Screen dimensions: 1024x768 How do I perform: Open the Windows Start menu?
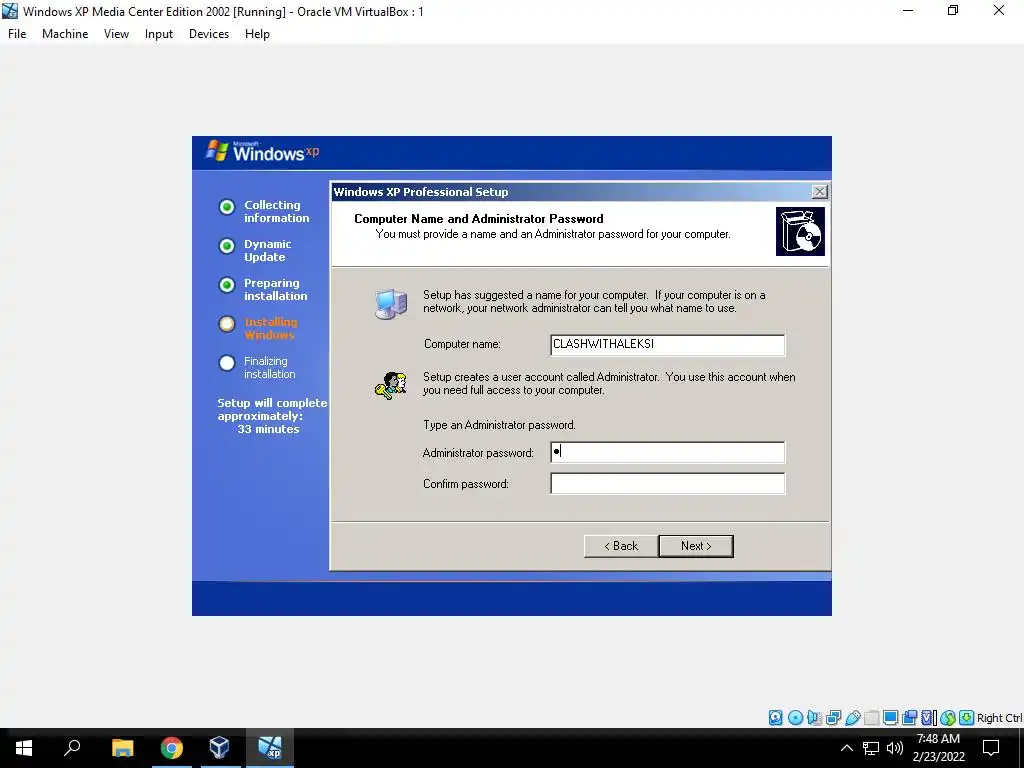pos(24,748)
